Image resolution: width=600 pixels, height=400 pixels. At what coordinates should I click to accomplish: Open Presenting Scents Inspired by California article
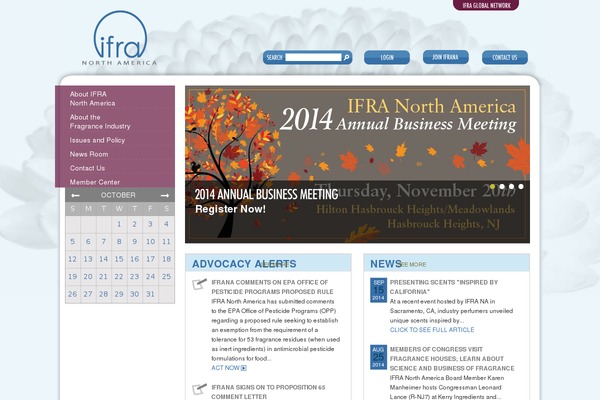pyautogui.click(x=444, y=287)
